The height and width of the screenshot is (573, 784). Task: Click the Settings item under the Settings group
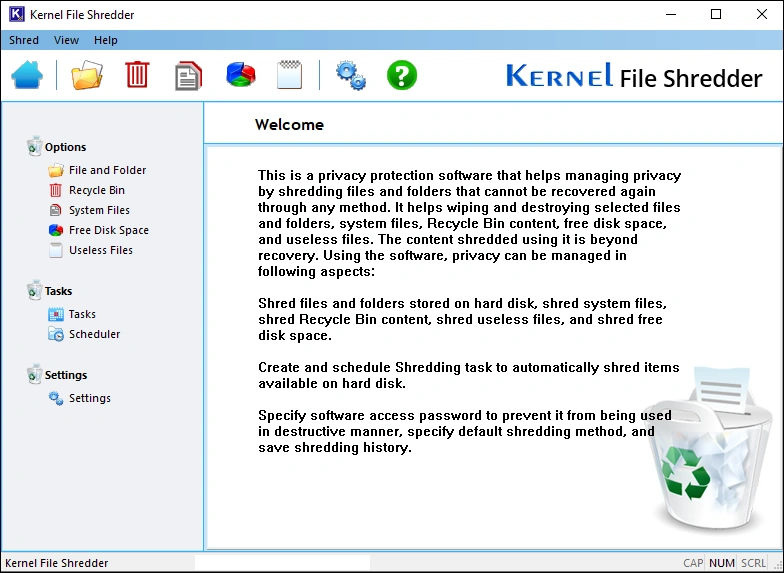click(89, 398)
